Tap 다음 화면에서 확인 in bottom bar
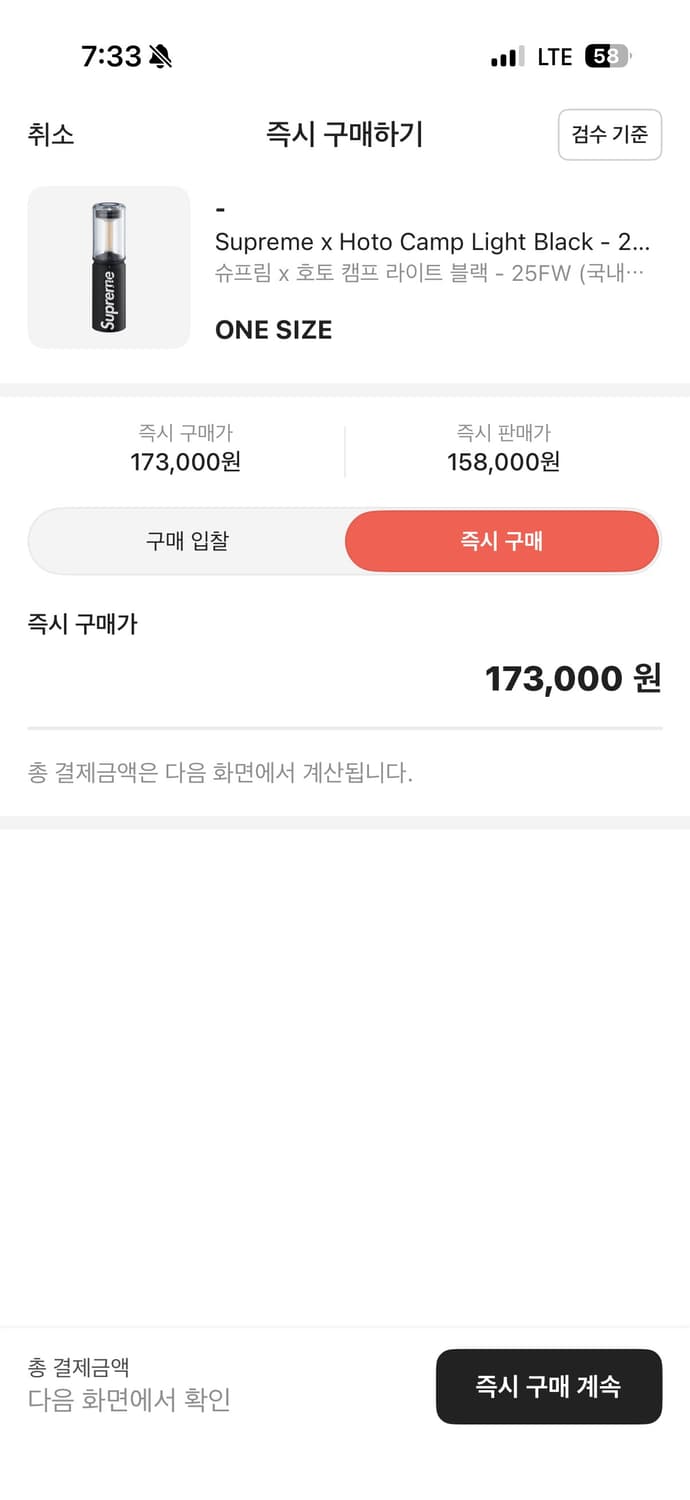Viewport: 690px width, 1500px height. (x=129, y=1399)
